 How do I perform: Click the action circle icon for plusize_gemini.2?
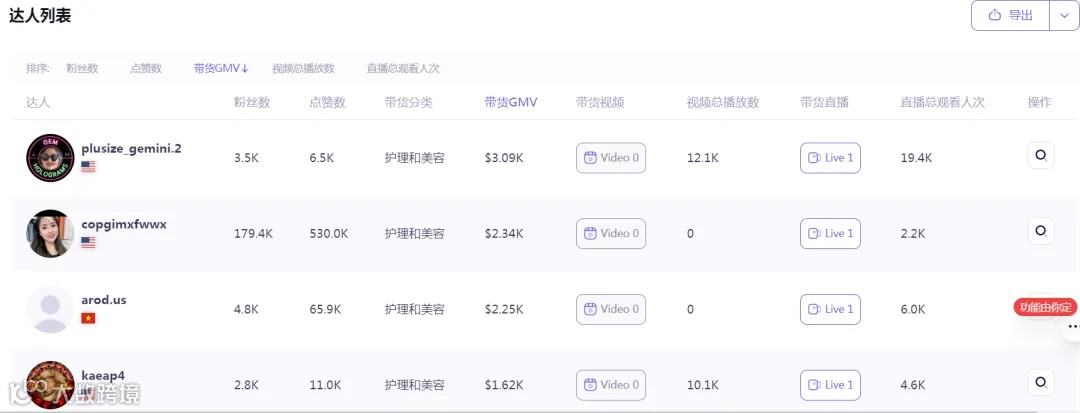click(x=1040, y=155)
